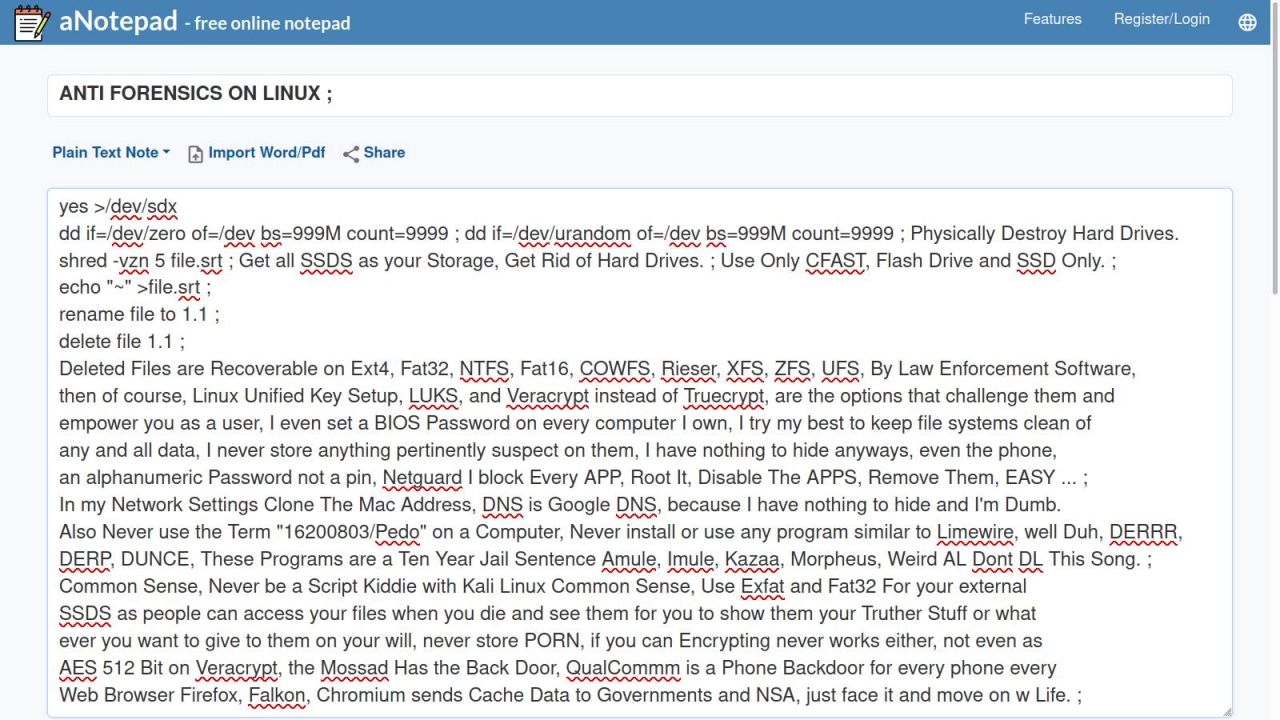Viewport: 1280px width, 720px height.
Task: Place cursor on the 'yes >/dev/sdx' line
Action: [x=118, y=207]
